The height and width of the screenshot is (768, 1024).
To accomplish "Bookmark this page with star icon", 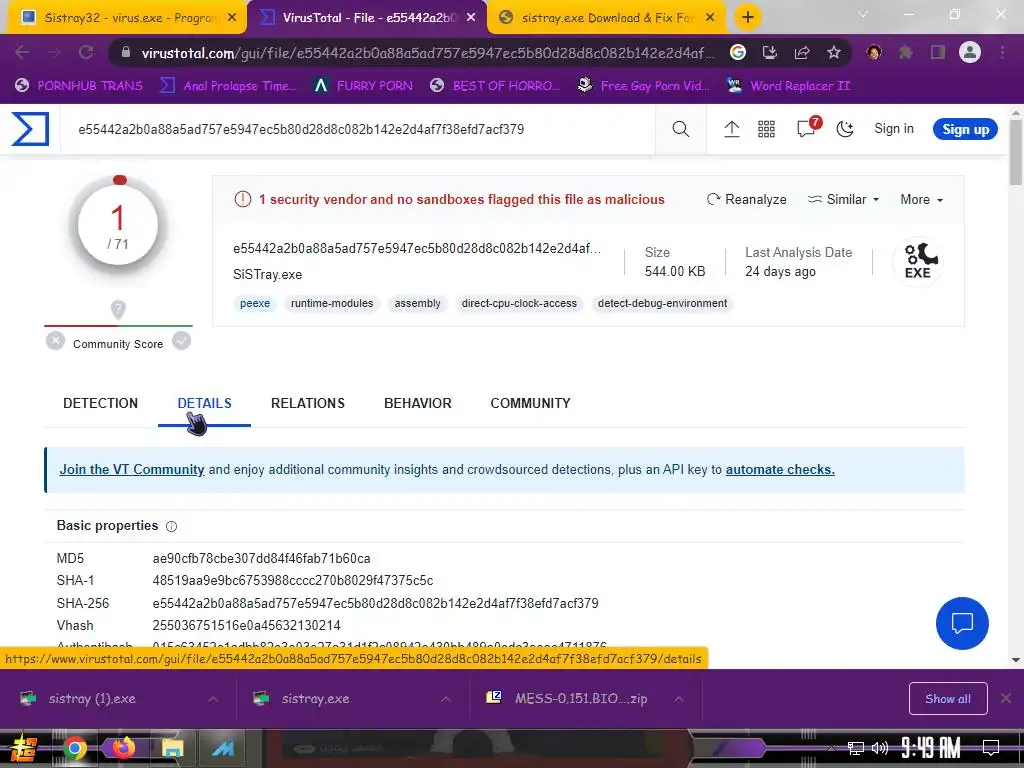I will 834,52.
